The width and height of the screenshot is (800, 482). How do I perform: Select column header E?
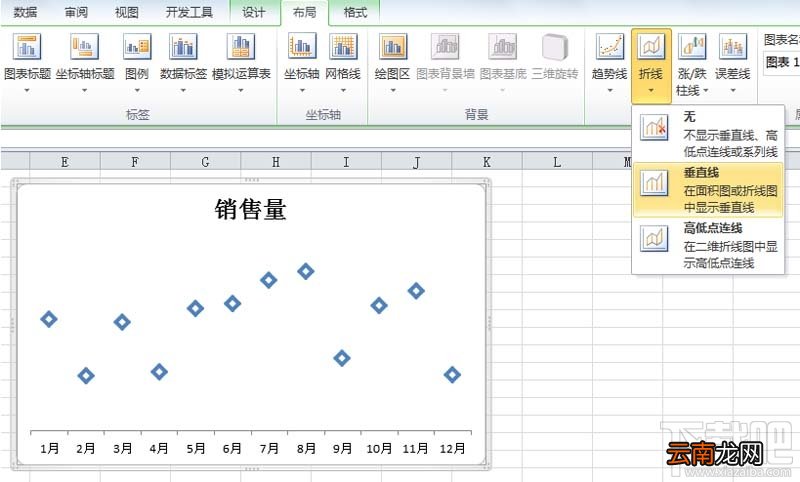[x=65, y=162]
